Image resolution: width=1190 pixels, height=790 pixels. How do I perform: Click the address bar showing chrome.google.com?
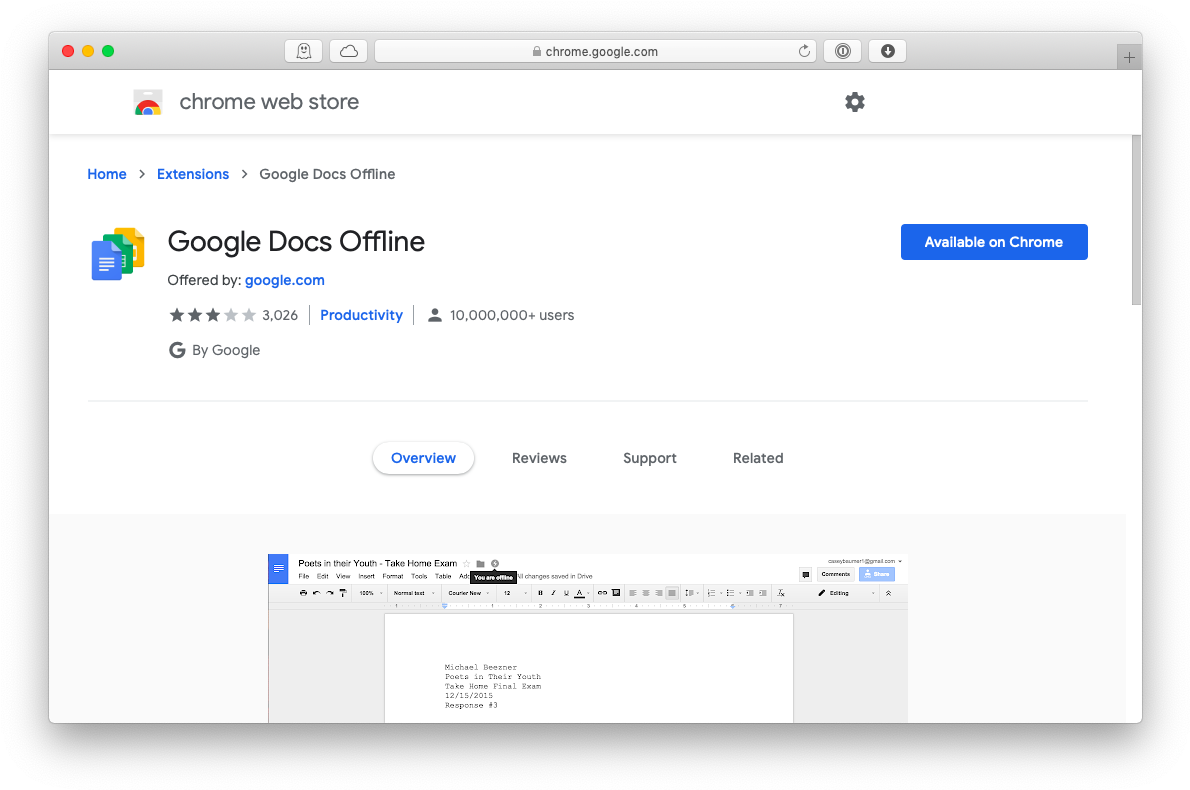pos(595,51)
